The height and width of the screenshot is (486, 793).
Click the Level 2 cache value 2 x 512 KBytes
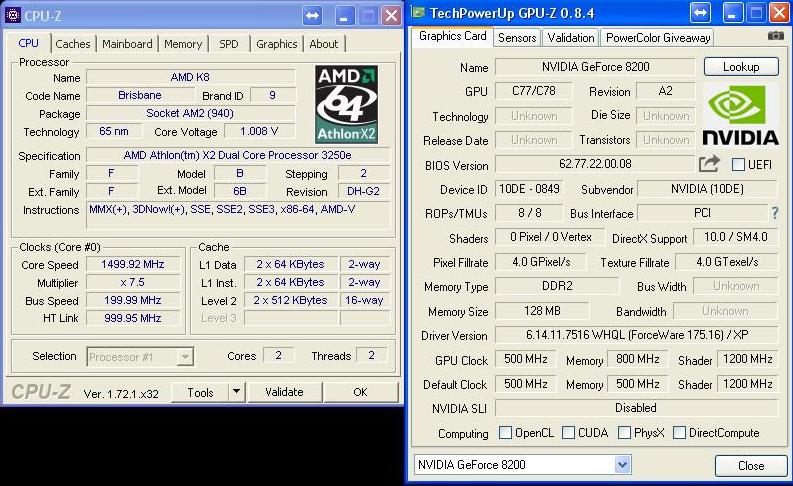290,300
